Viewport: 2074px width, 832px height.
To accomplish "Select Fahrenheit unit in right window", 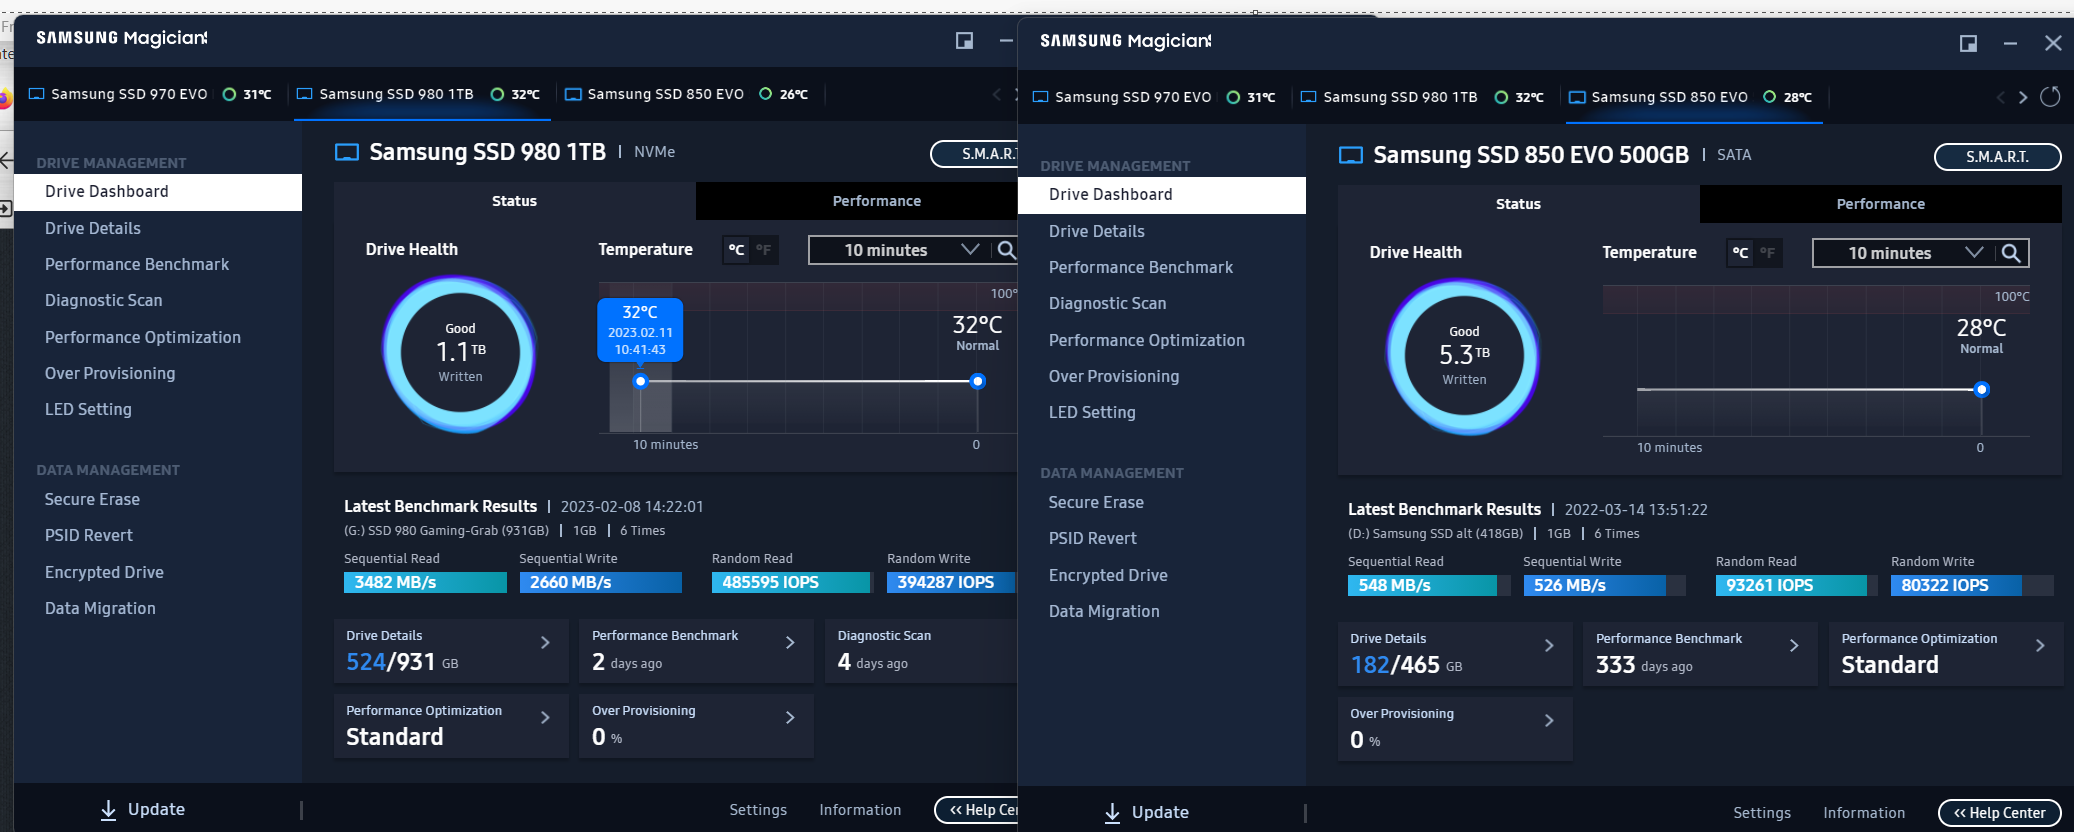I will (x=1767, y=253).
